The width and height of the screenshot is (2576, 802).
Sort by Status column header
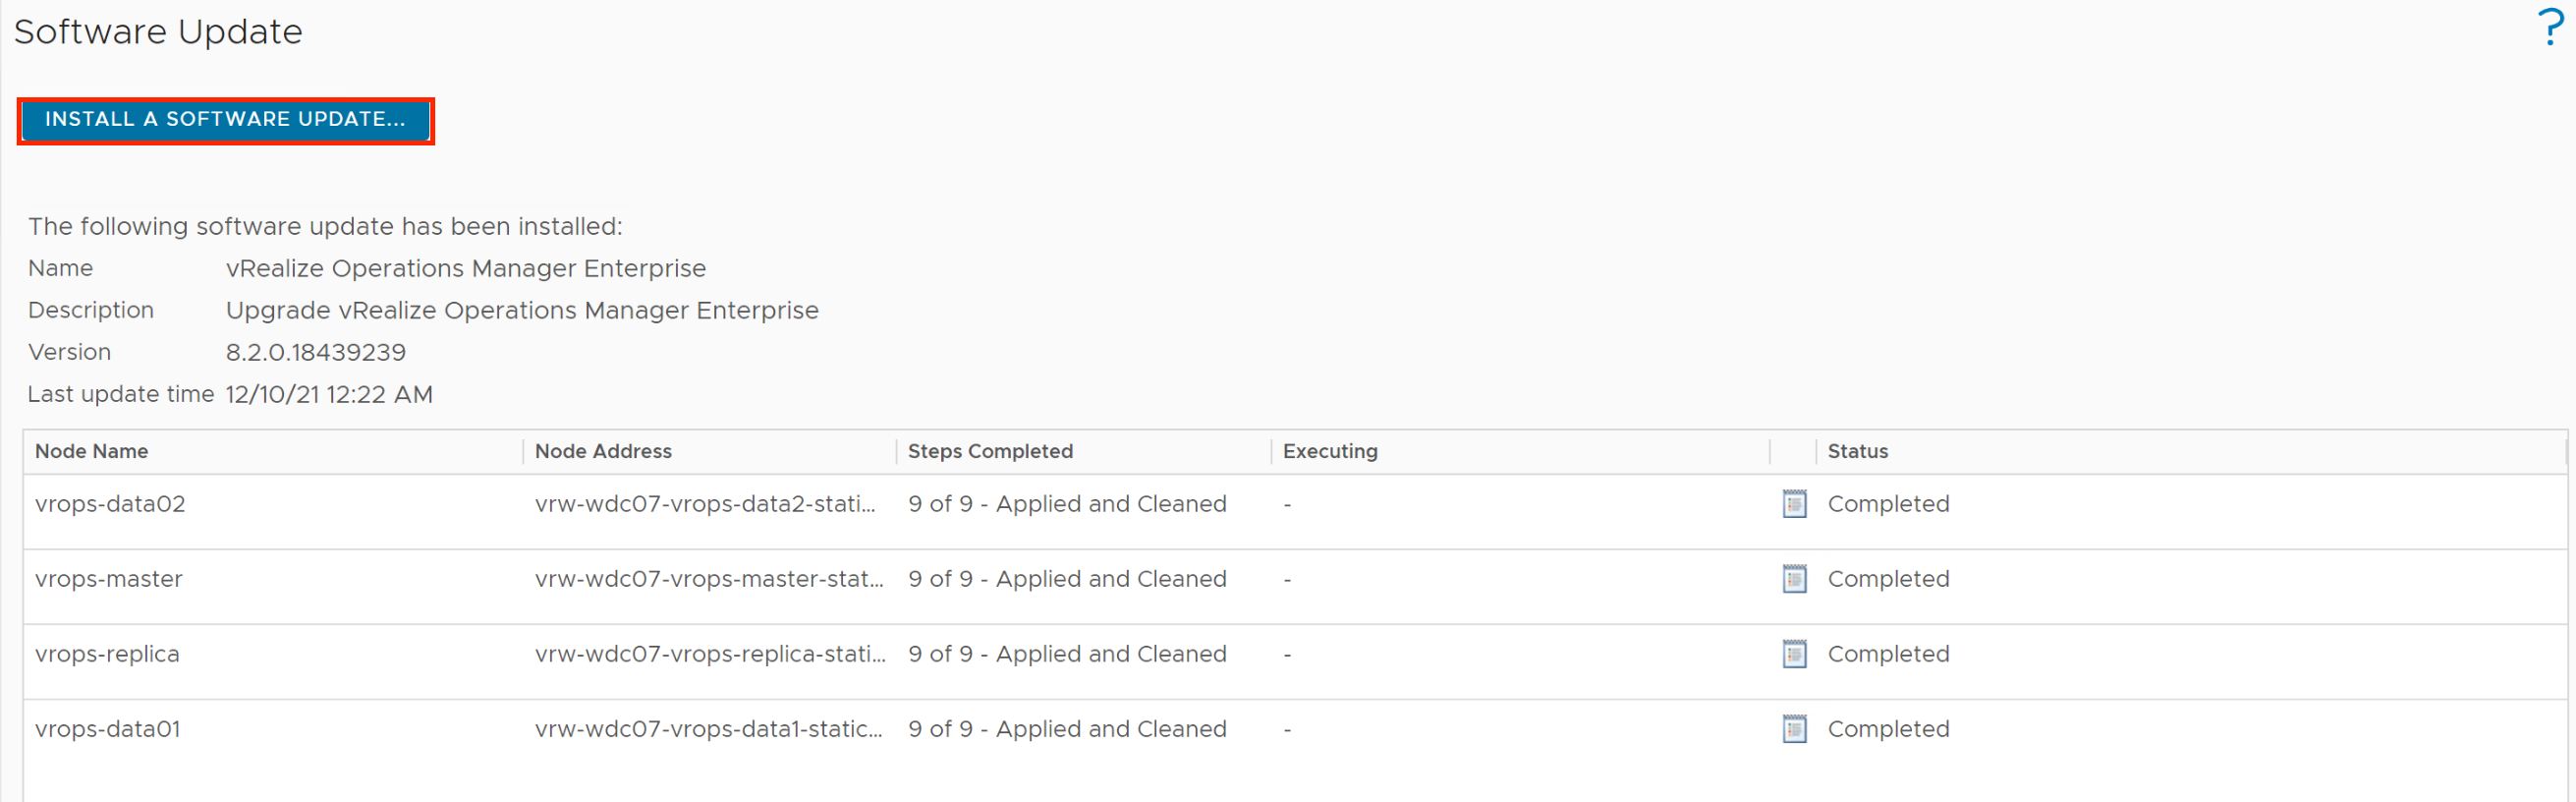[x=1858, y=451]
